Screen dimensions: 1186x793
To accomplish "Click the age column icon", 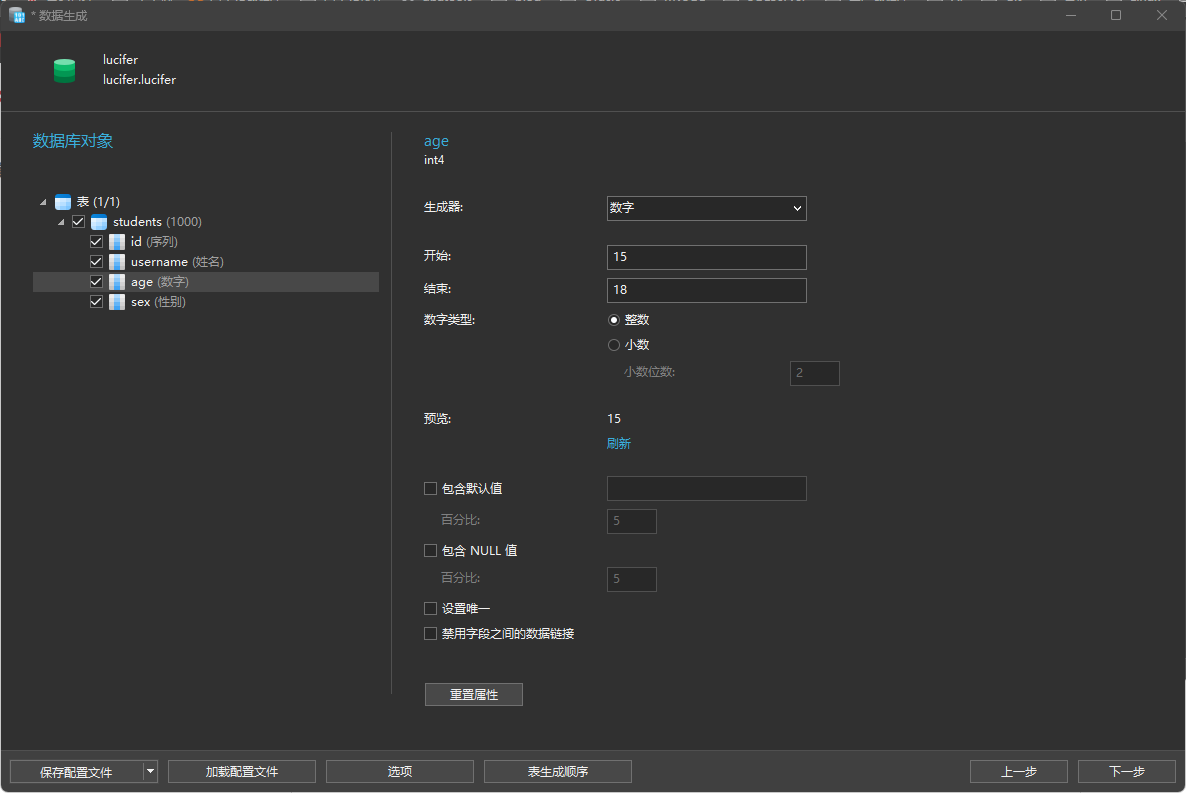I will pyautogui.click(x=116, y=281).
